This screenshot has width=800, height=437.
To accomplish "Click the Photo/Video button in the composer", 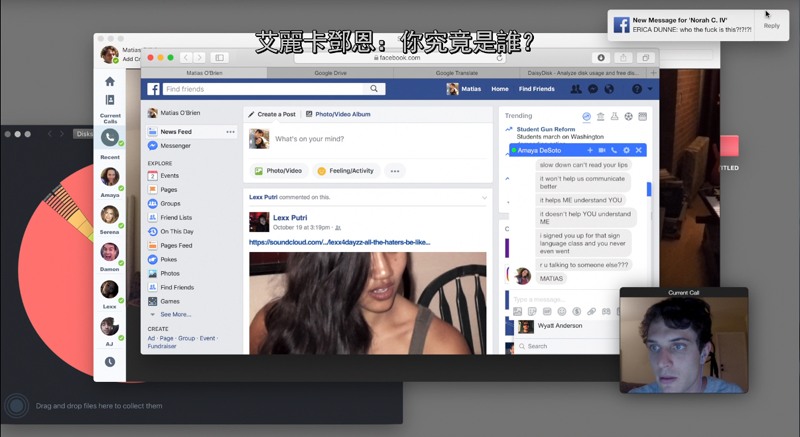I will [278, 171].
